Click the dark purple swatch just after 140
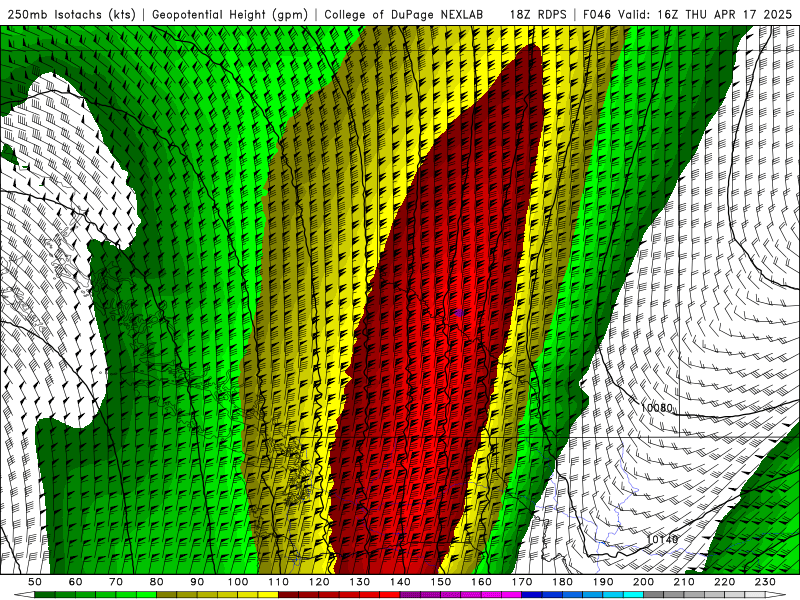This screenshot has height=600, width=800. 410,594
